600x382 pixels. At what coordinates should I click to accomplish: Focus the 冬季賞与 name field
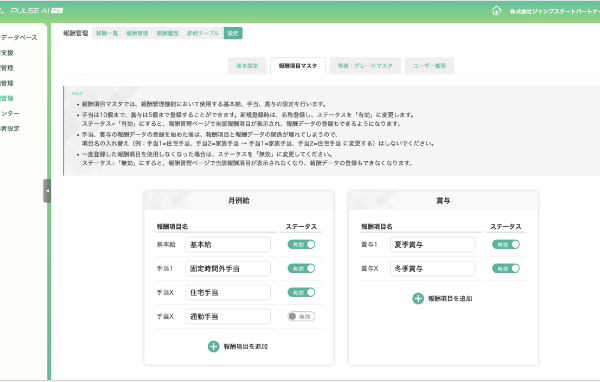pos(432,268)
